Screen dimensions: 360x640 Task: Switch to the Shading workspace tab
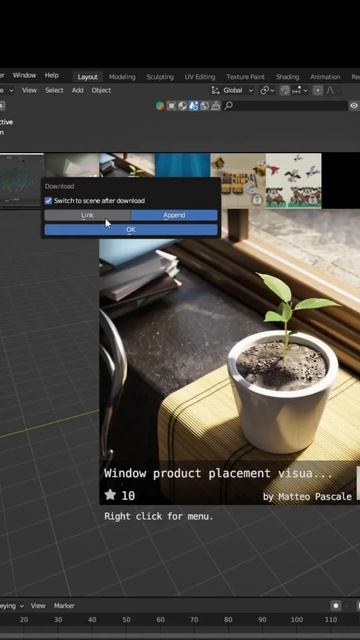(x=287, y=77)
